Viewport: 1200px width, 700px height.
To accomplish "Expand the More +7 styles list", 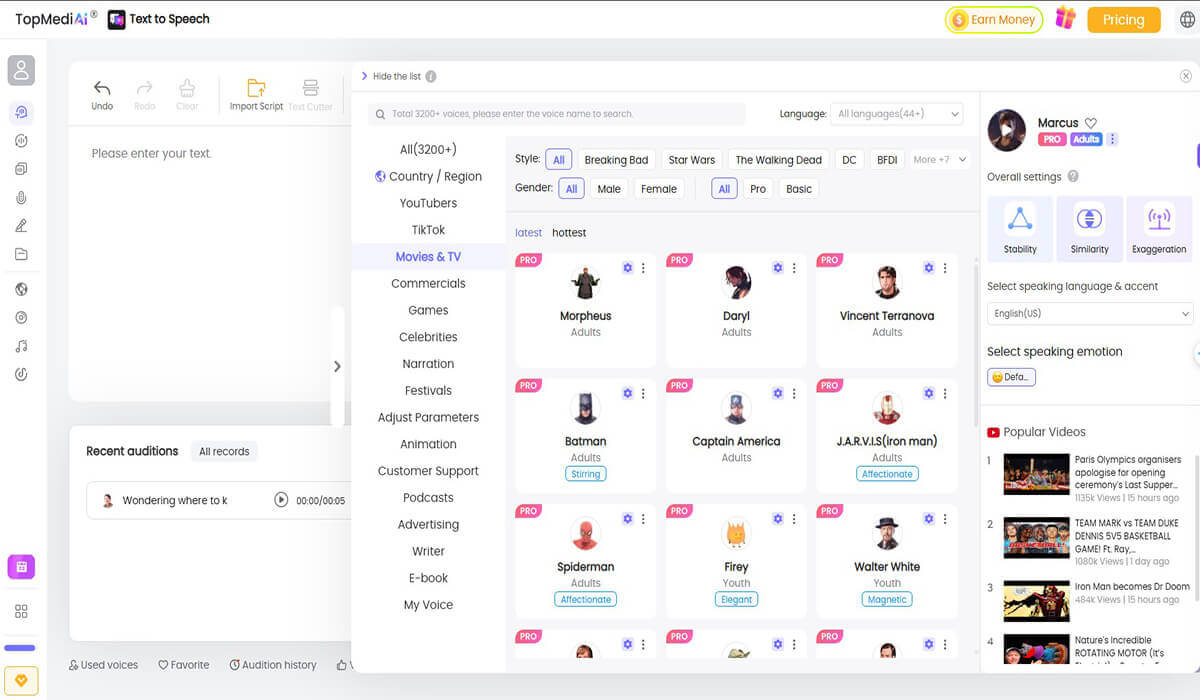I will click(940, 160).
